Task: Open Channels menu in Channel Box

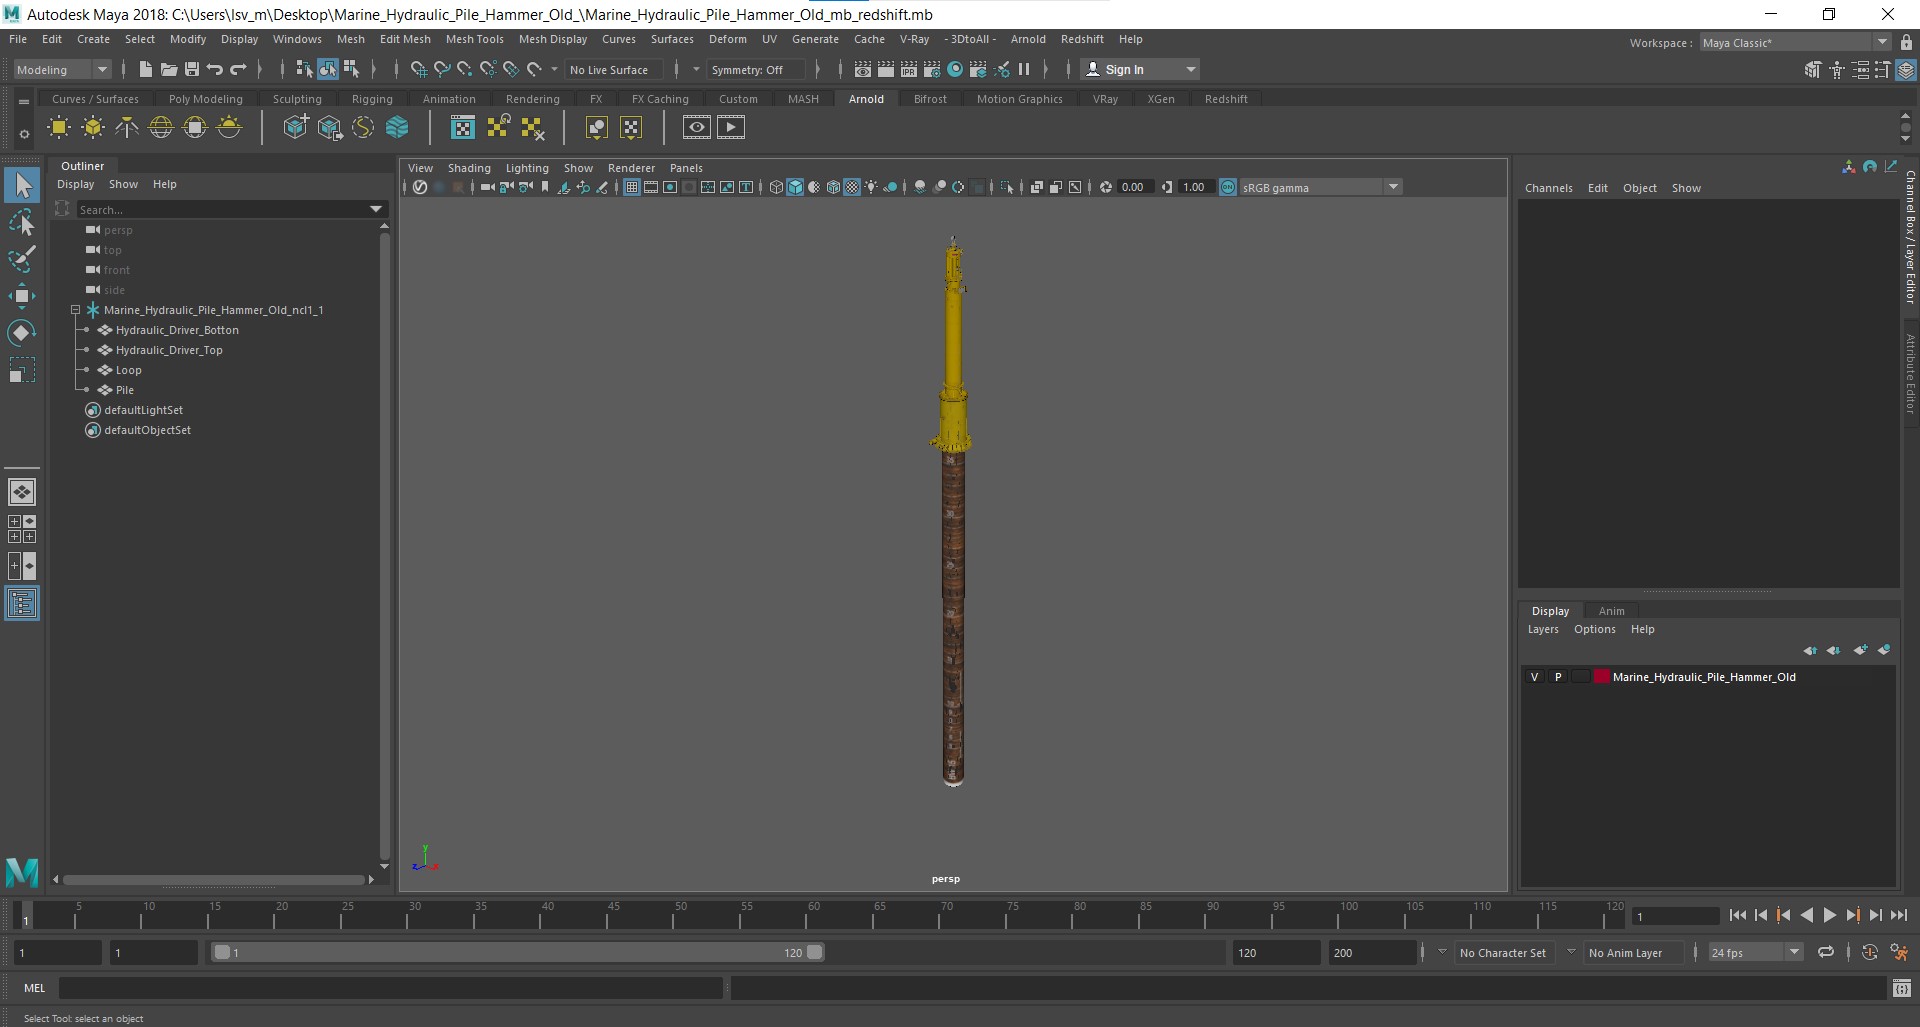Action: click(x=1548, y=188)
